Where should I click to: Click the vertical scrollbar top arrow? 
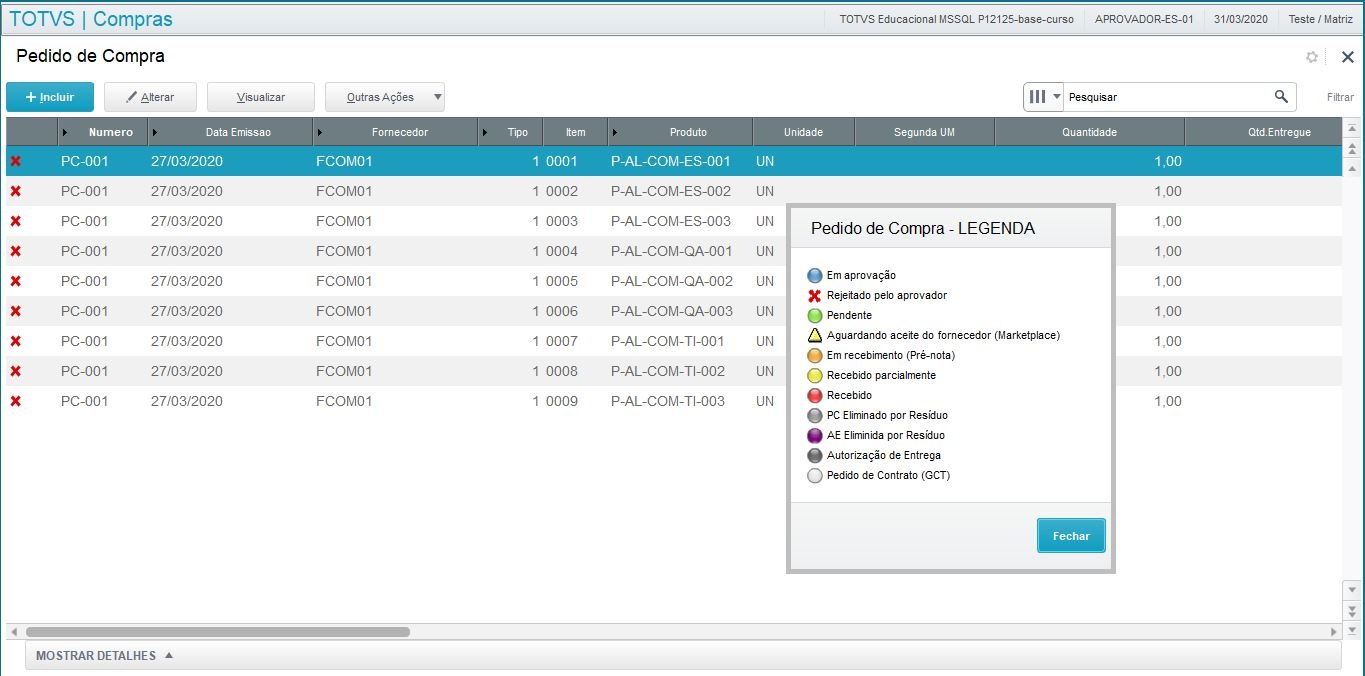pos(1352,129)
